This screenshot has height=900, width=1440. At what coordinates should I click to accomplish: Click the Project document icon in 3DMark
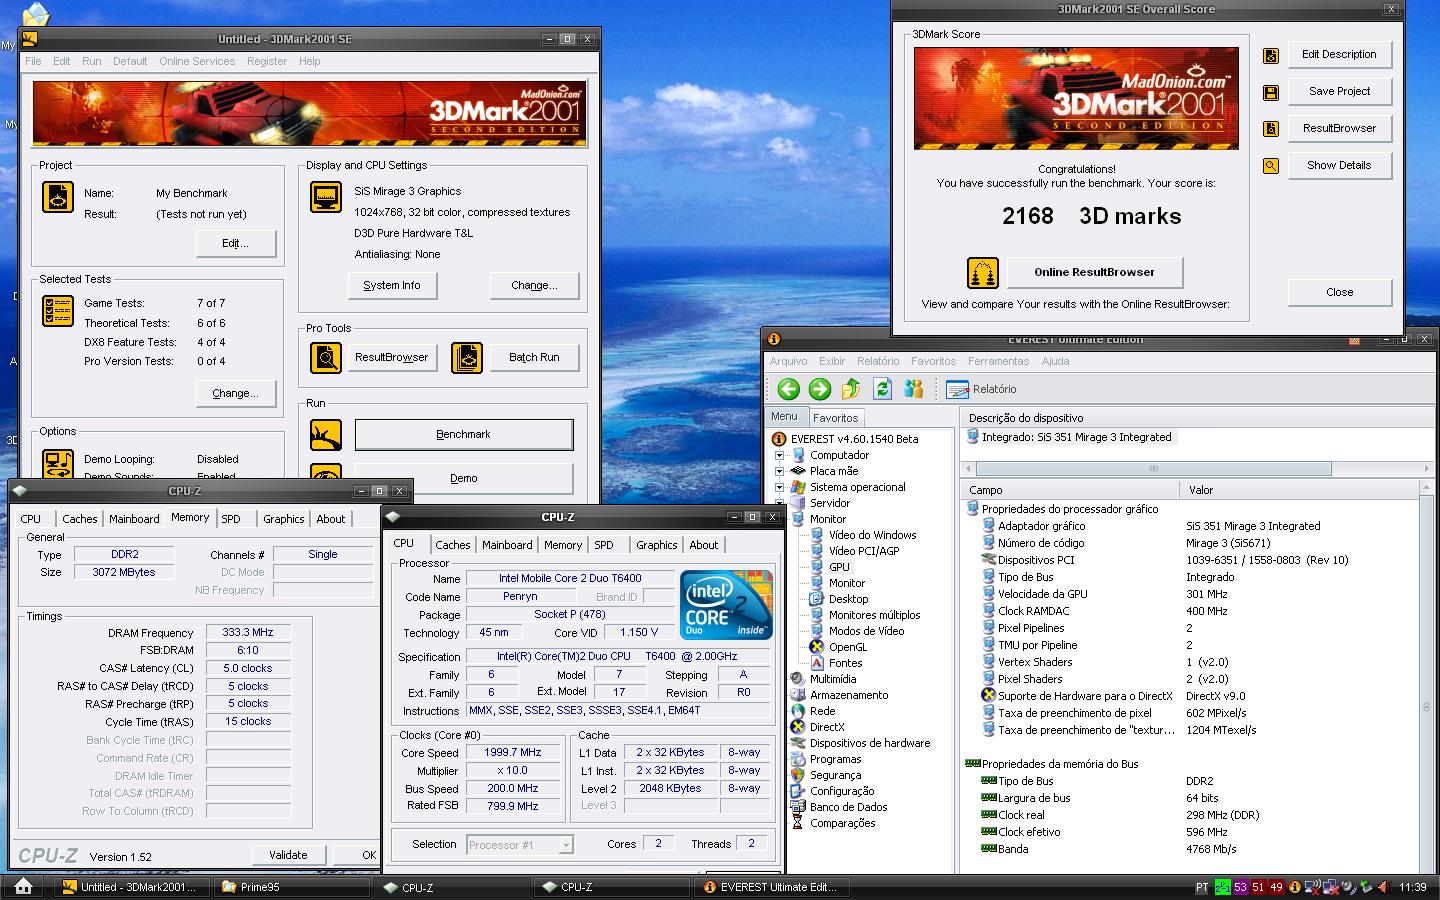pos(58,197)
